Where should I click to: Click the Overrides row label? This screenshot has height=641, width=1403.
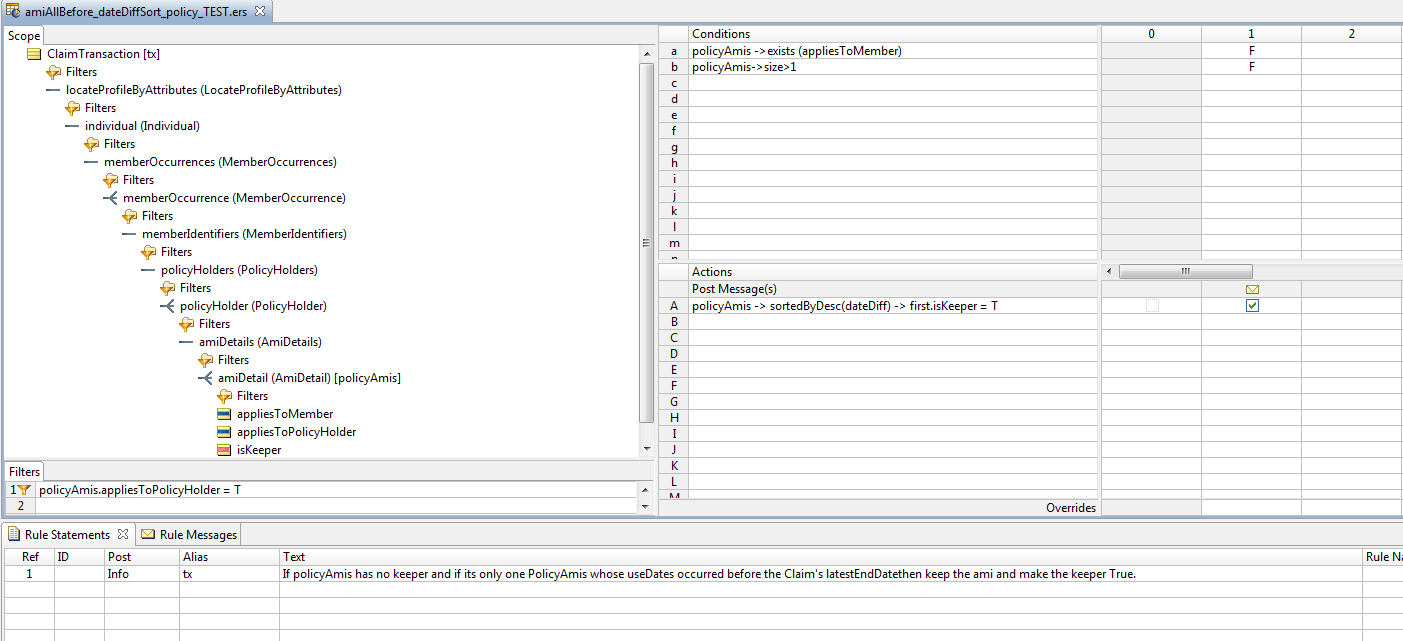(x=1071, y=508)
